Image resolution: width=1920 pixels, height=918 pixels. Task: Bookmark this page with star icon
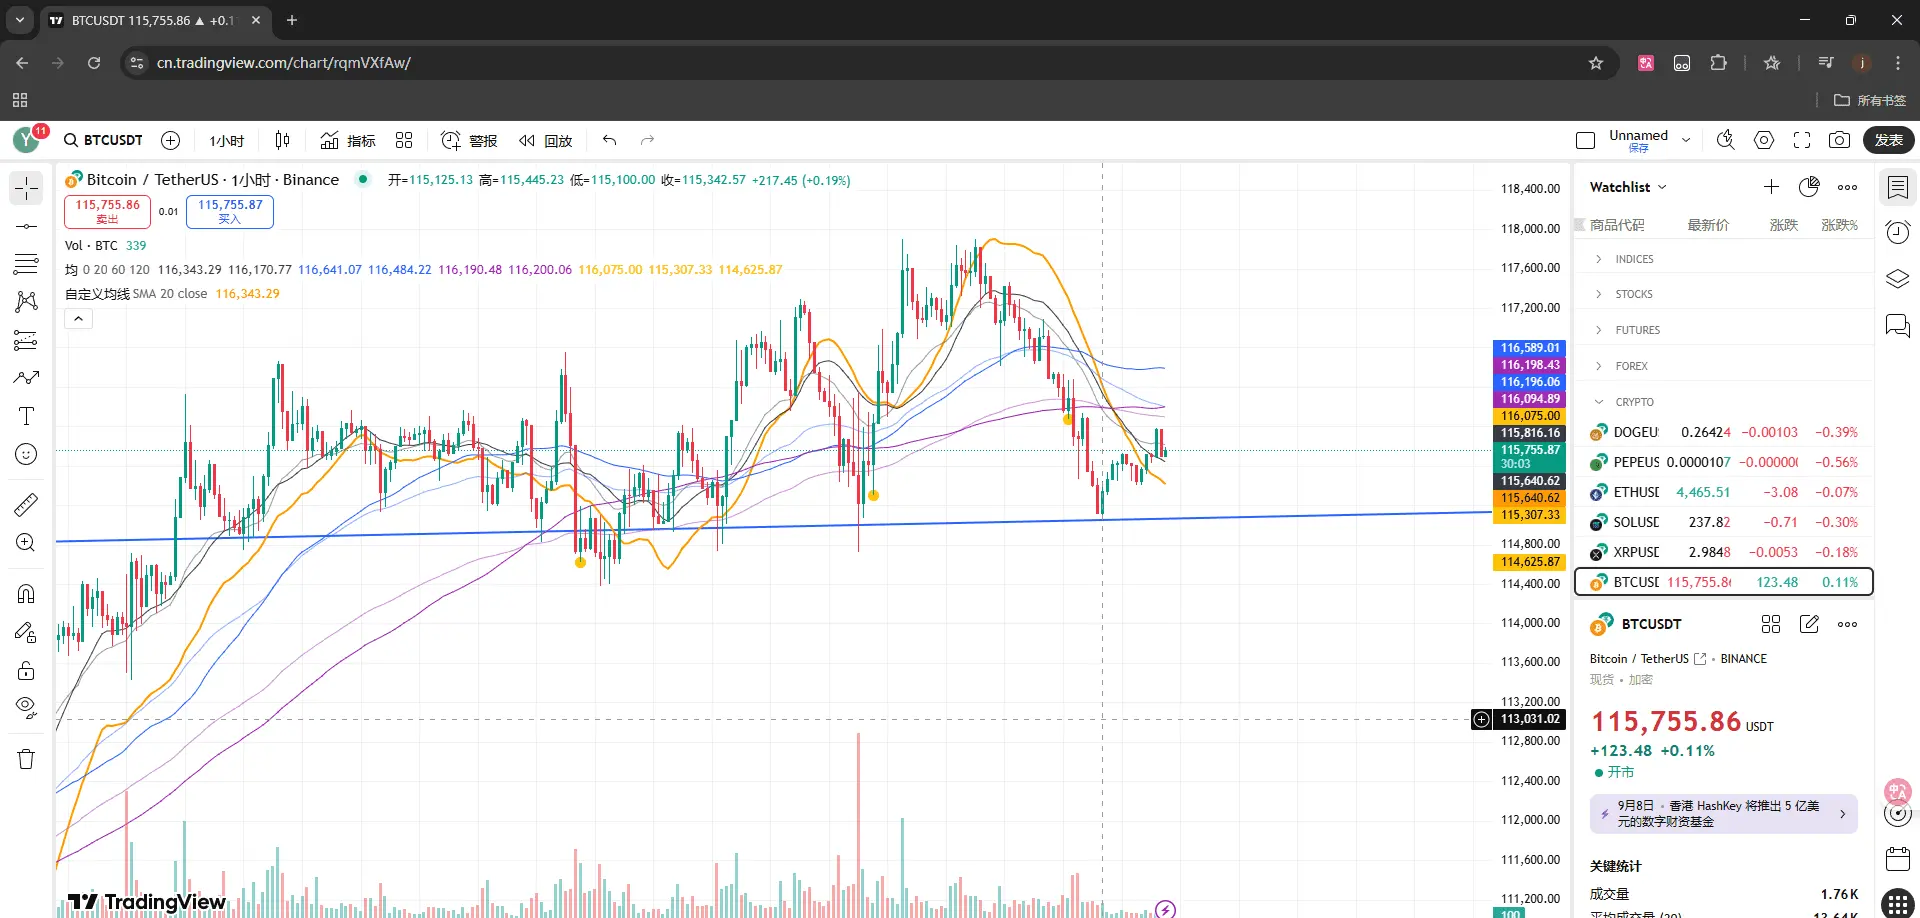pos(1596,63)
